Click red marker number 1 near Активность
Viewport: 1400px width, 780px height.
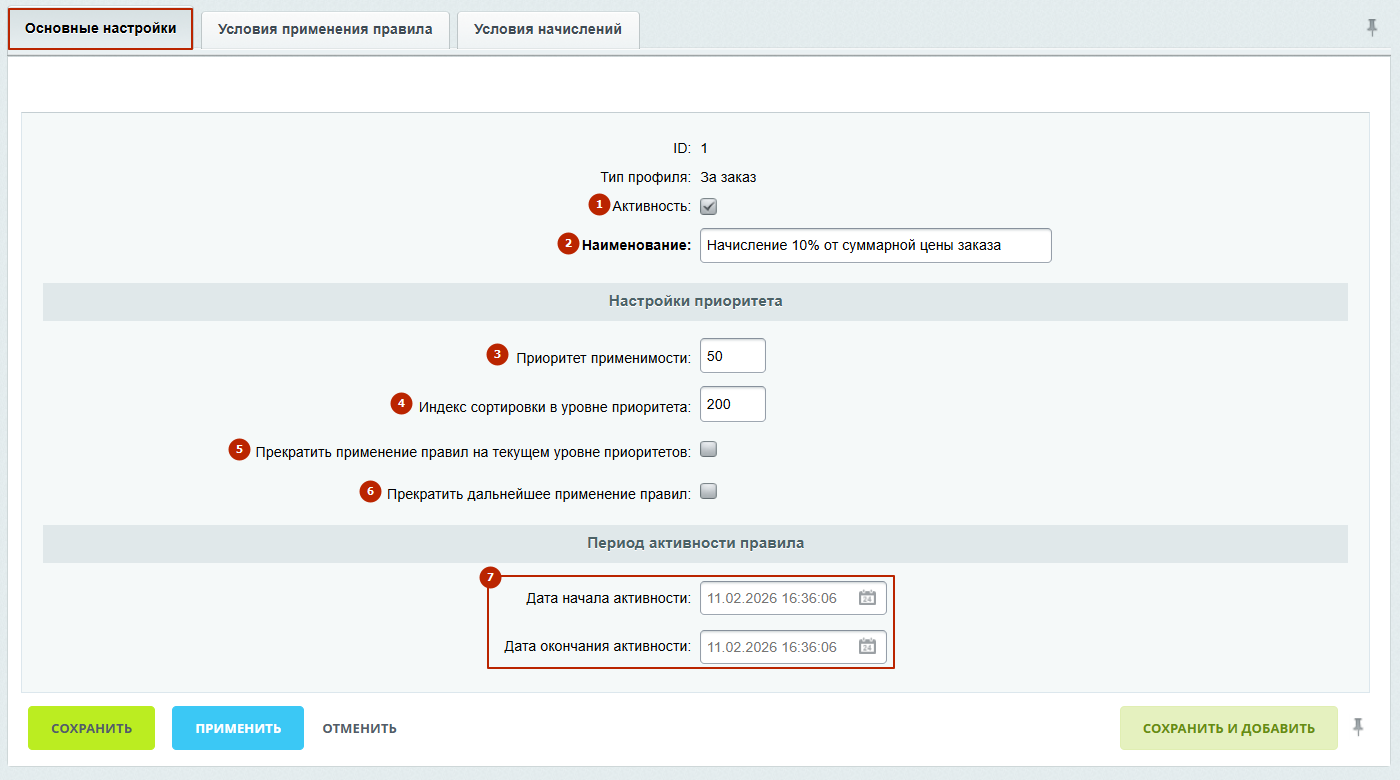point(599,205)
